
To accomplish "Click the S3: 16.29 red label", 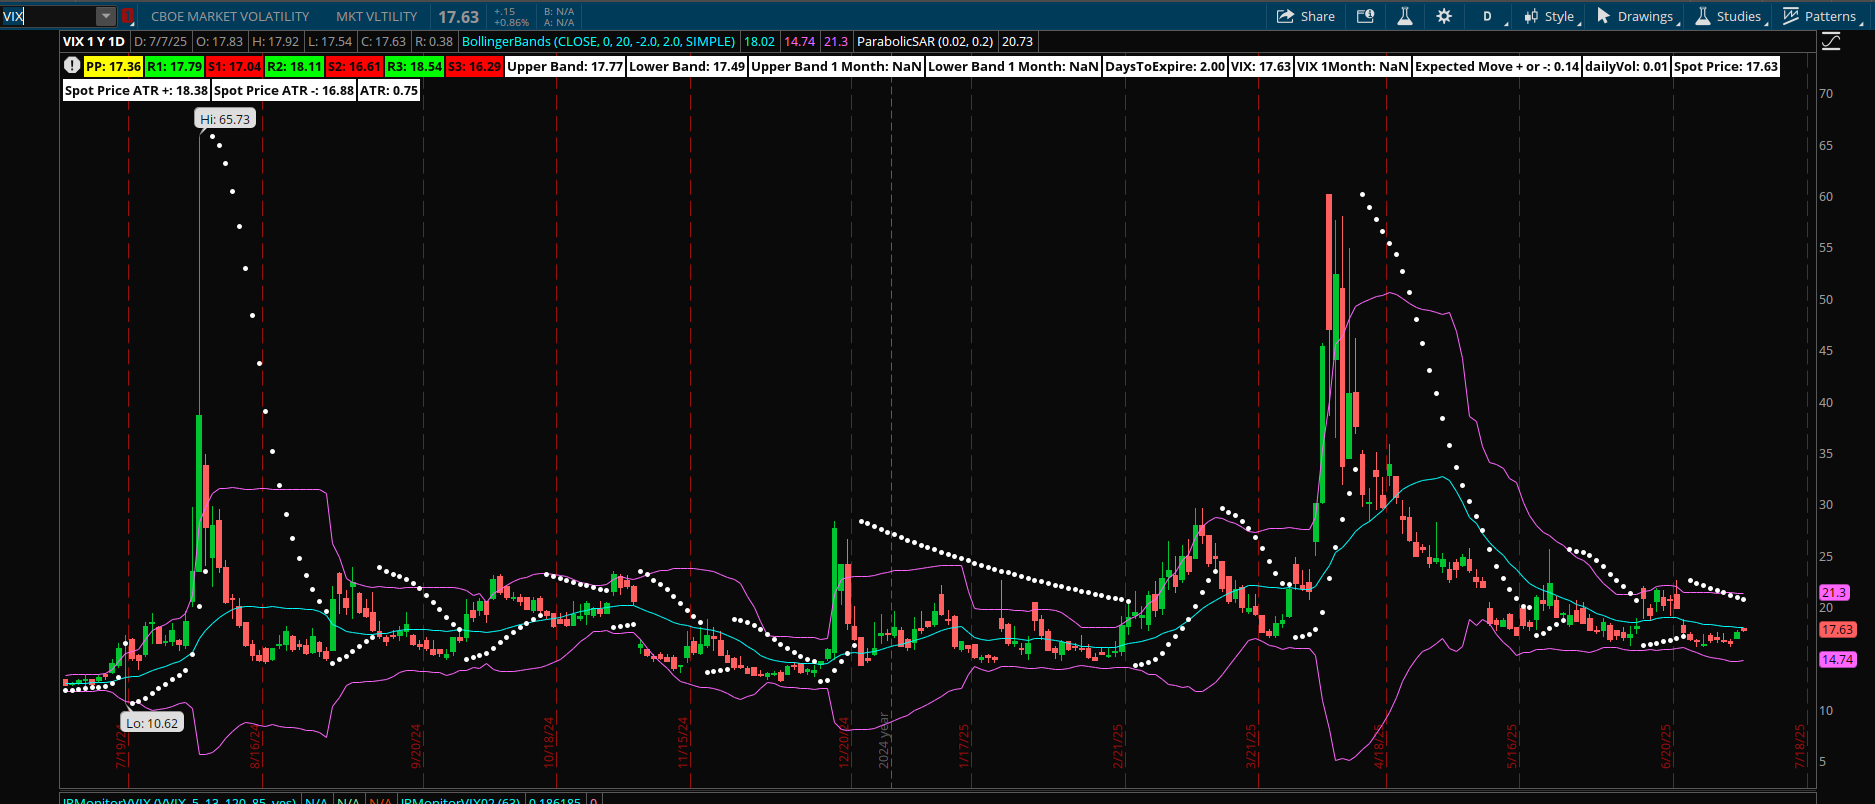I will [x=474, y=66].
